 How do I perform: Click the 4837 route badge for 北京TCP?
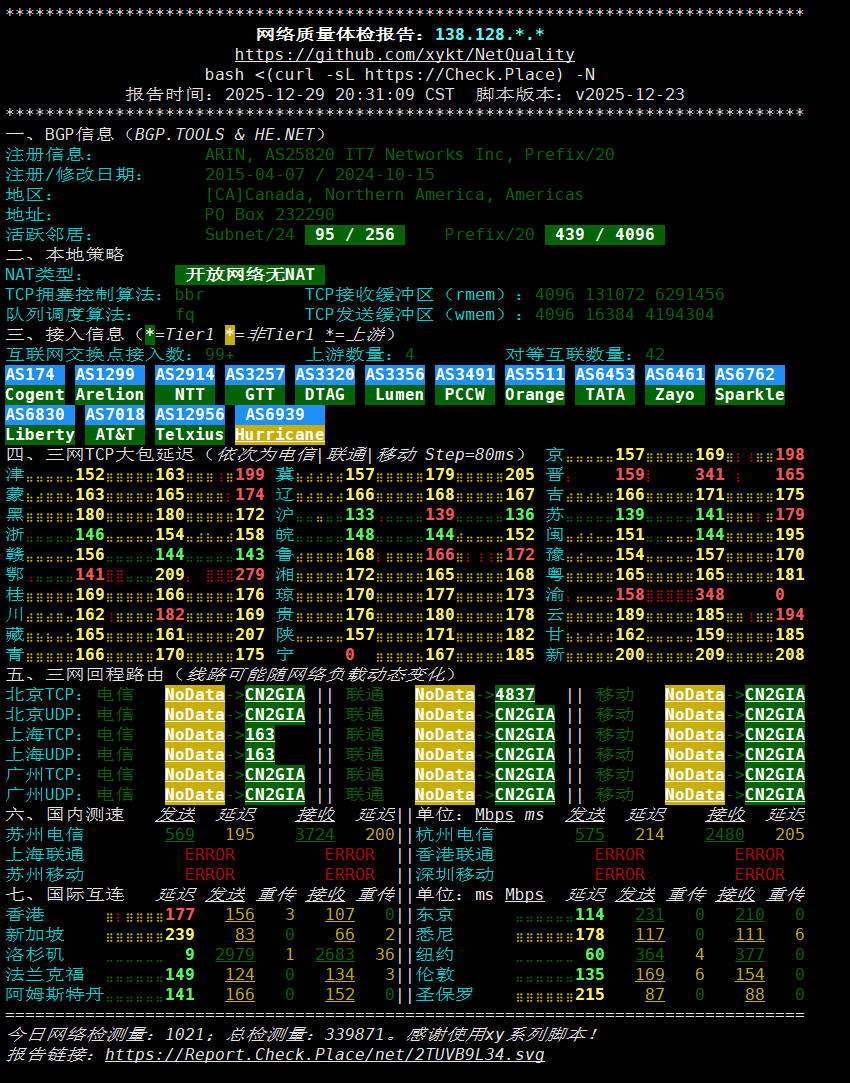(515, 695)
